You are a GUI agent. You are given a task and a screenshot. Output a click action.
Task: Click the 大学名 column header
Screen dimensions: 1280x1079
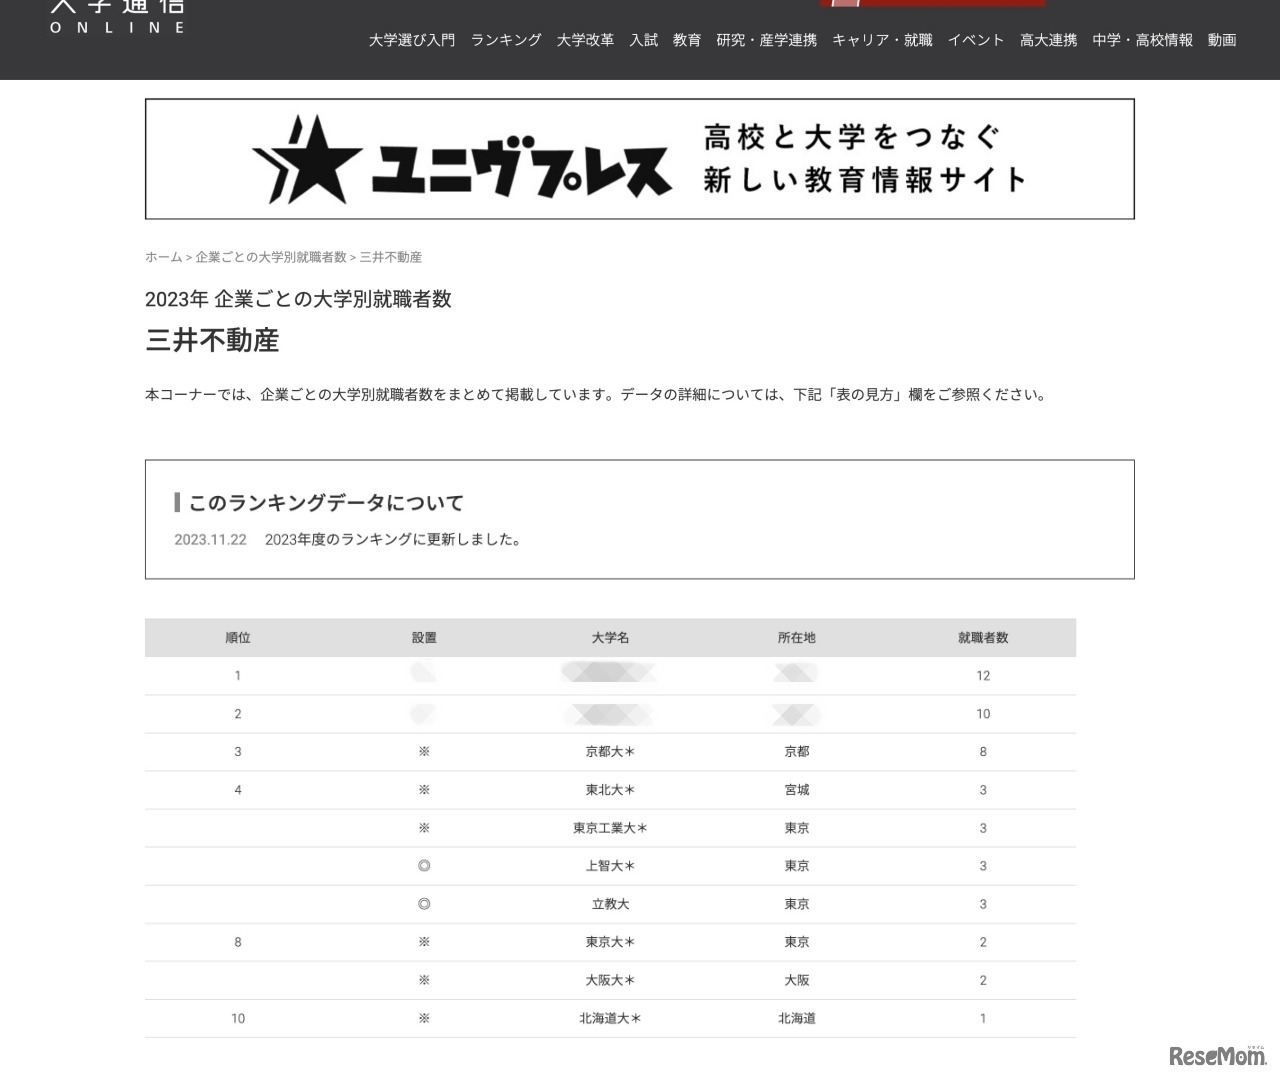point(610,638)
